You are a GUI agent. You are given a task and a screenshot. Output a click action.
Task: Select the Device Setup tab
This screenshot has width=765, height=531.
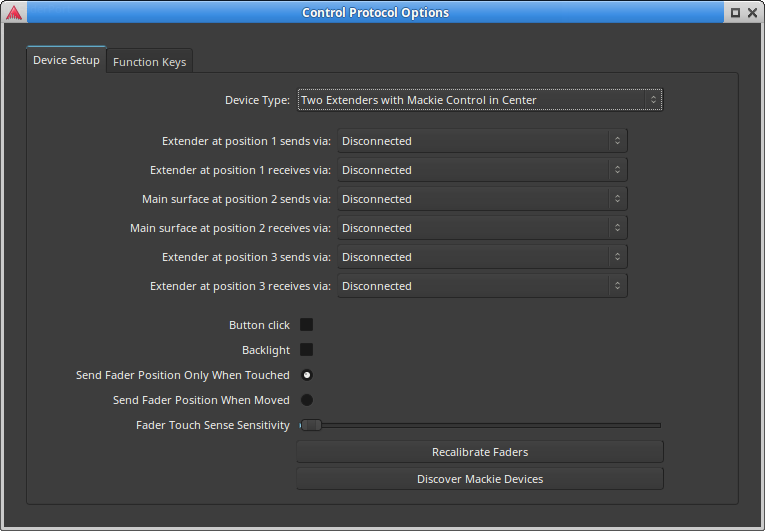(x=66, y=60)
